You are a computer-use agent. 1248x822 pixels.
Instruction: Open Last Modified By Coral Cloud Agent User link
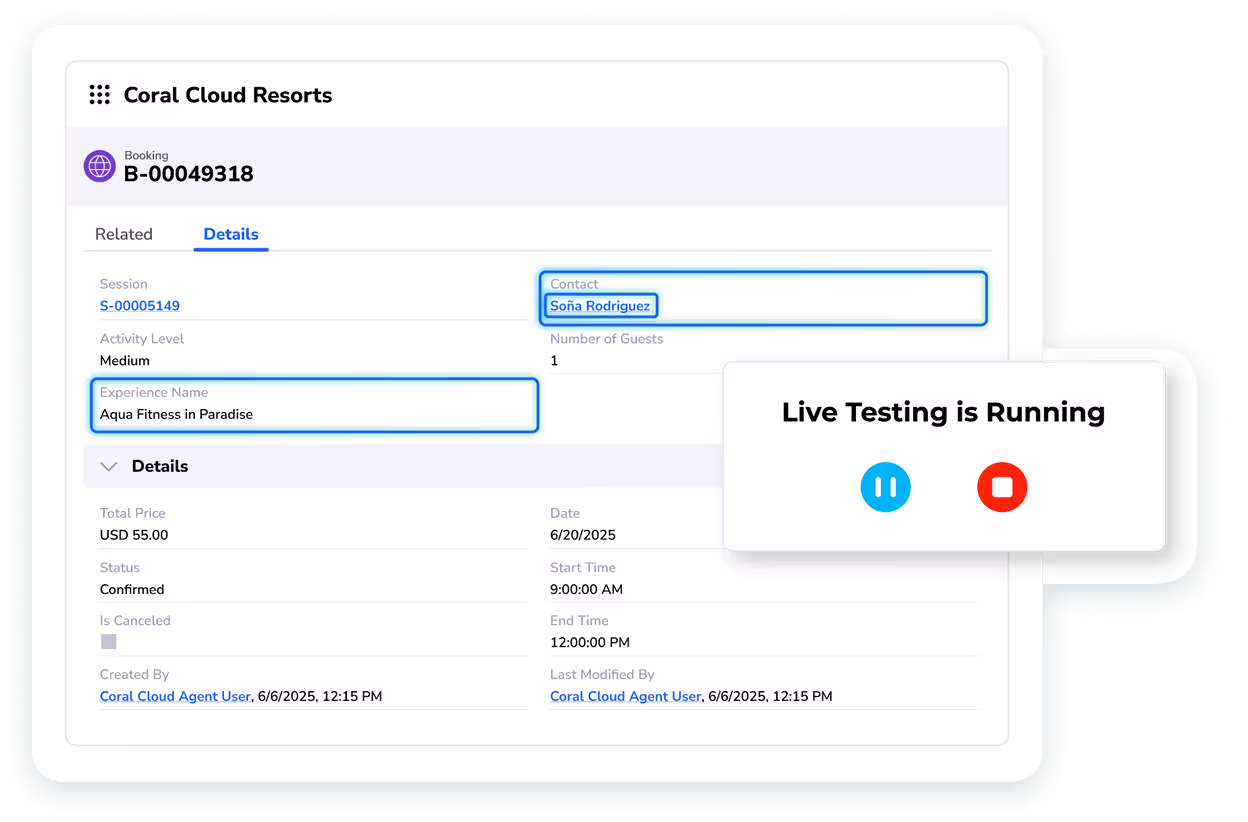click(x=626, y=696)
